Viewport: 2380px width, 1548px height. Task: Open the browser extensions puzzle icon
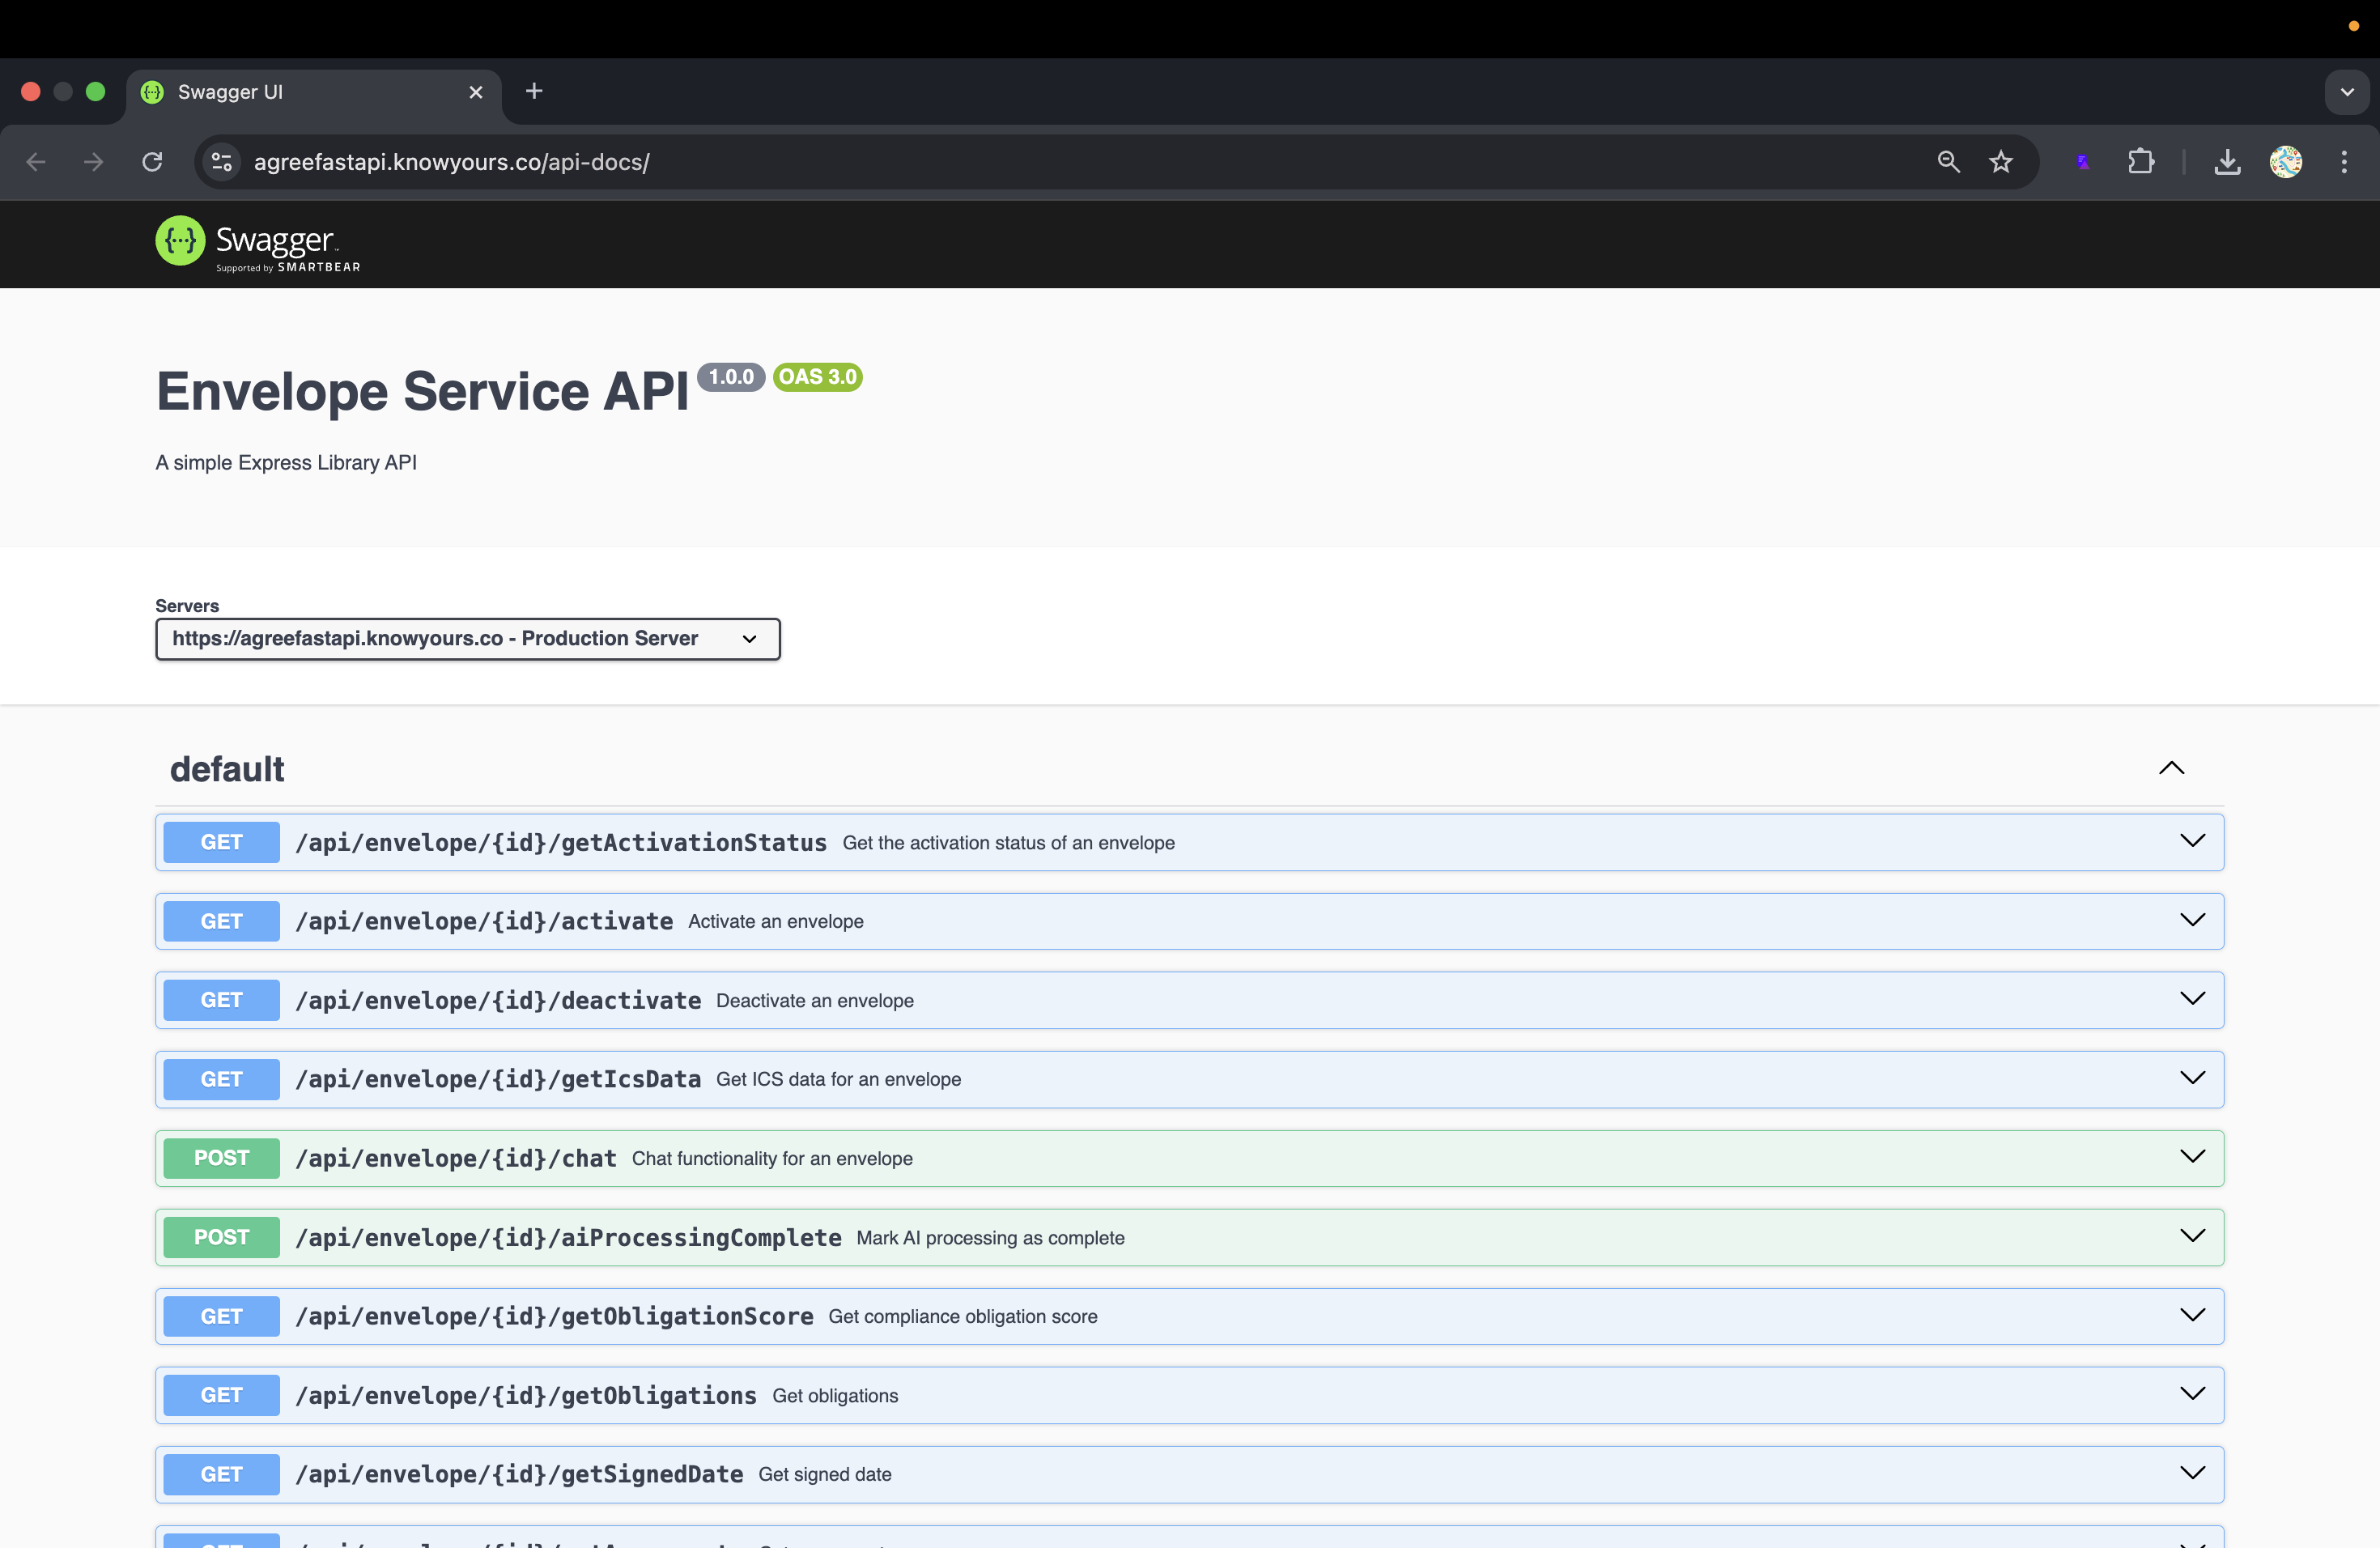2140,162
